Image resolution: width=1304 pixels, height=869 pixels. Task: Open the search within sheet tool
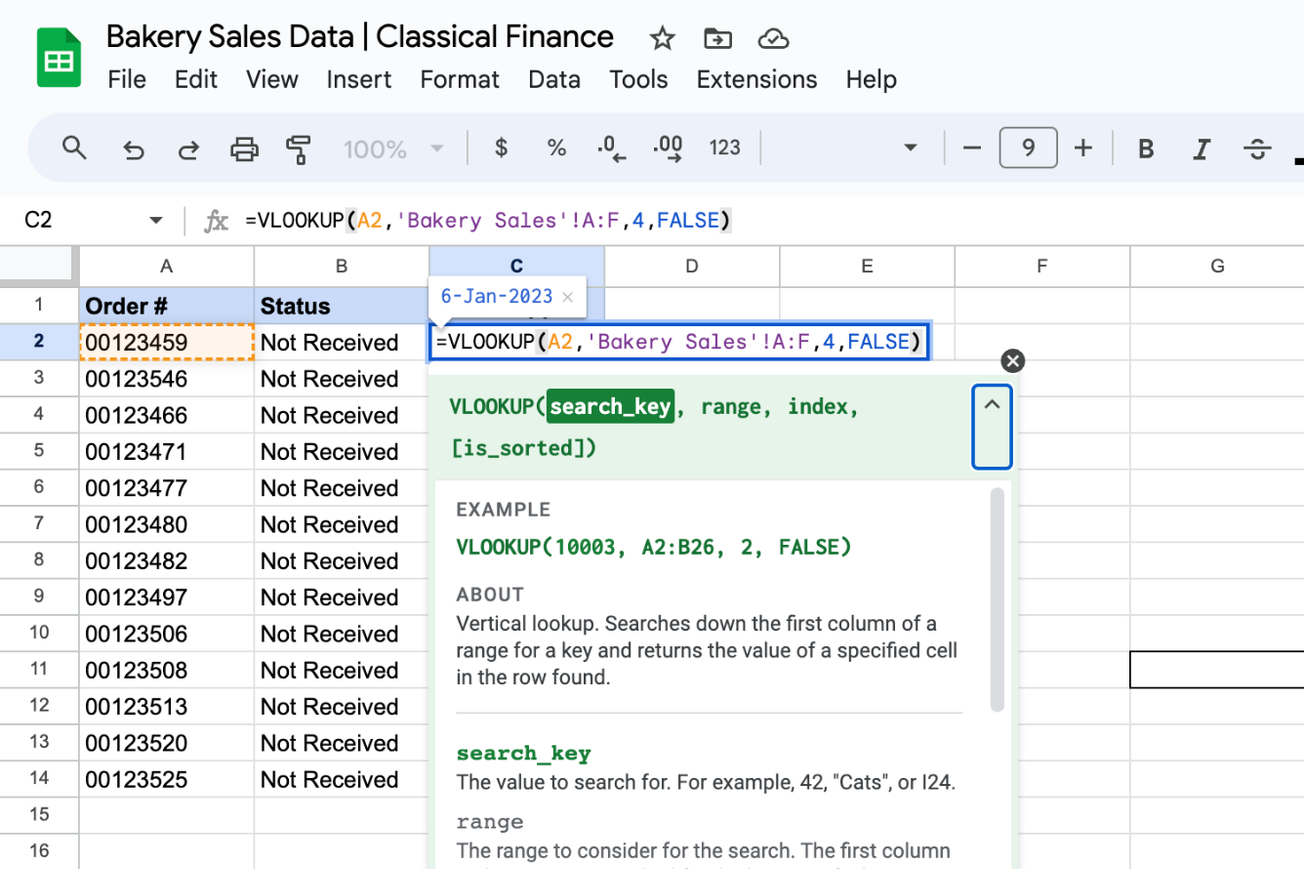74,147
